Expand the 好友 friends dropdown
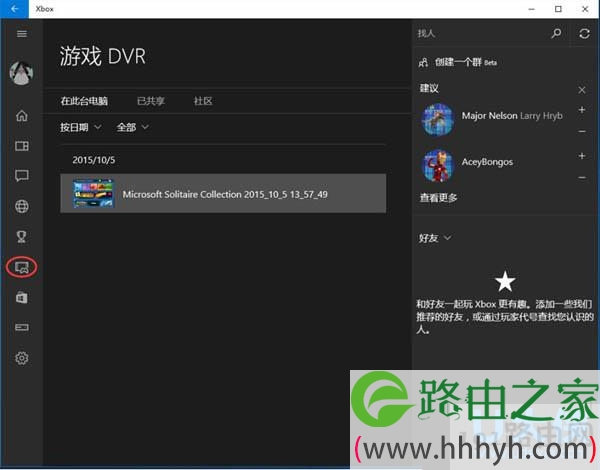 pyautogui.click(x=435, y=238)
